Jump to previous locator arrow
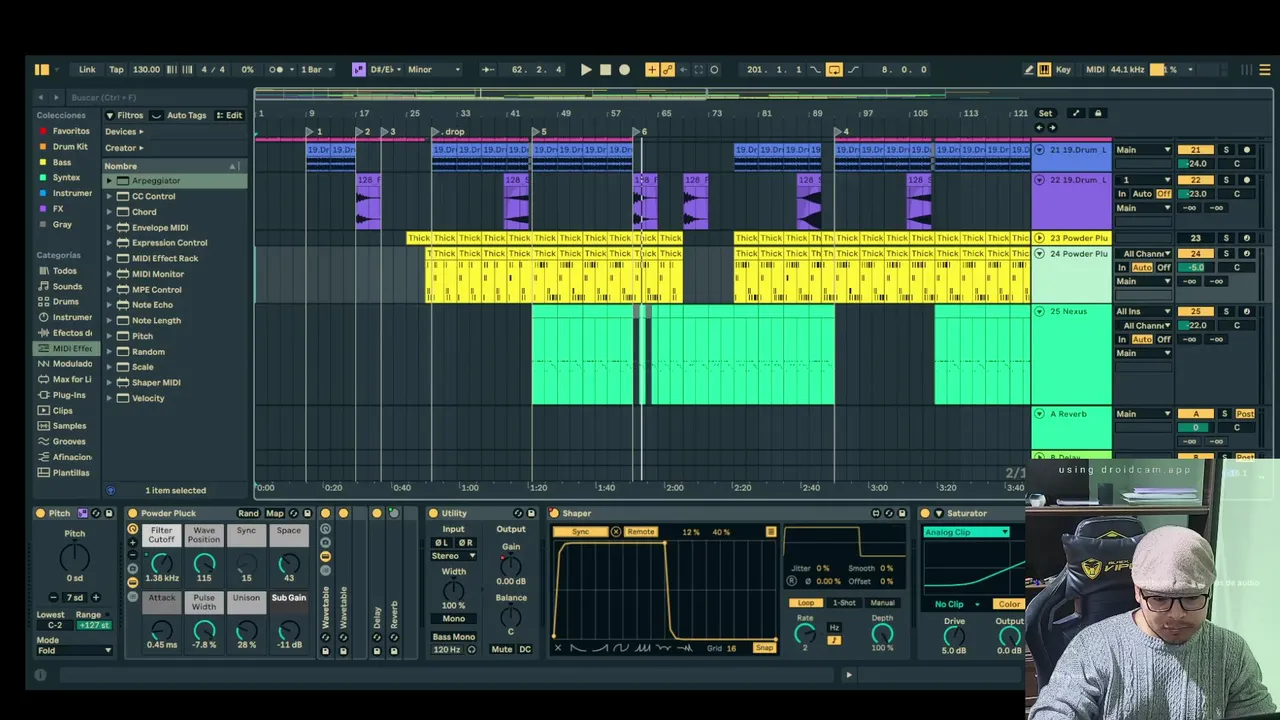1280x720 pixels. coord(1039,127)
